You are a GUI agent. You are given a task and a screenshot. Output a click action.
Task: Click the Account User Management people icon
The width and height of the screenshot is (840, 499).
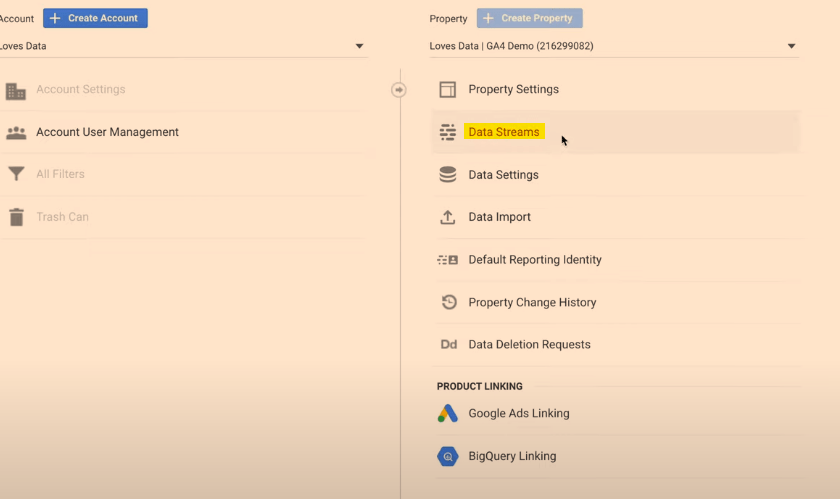pyautogui.click(x=16, y=132)
